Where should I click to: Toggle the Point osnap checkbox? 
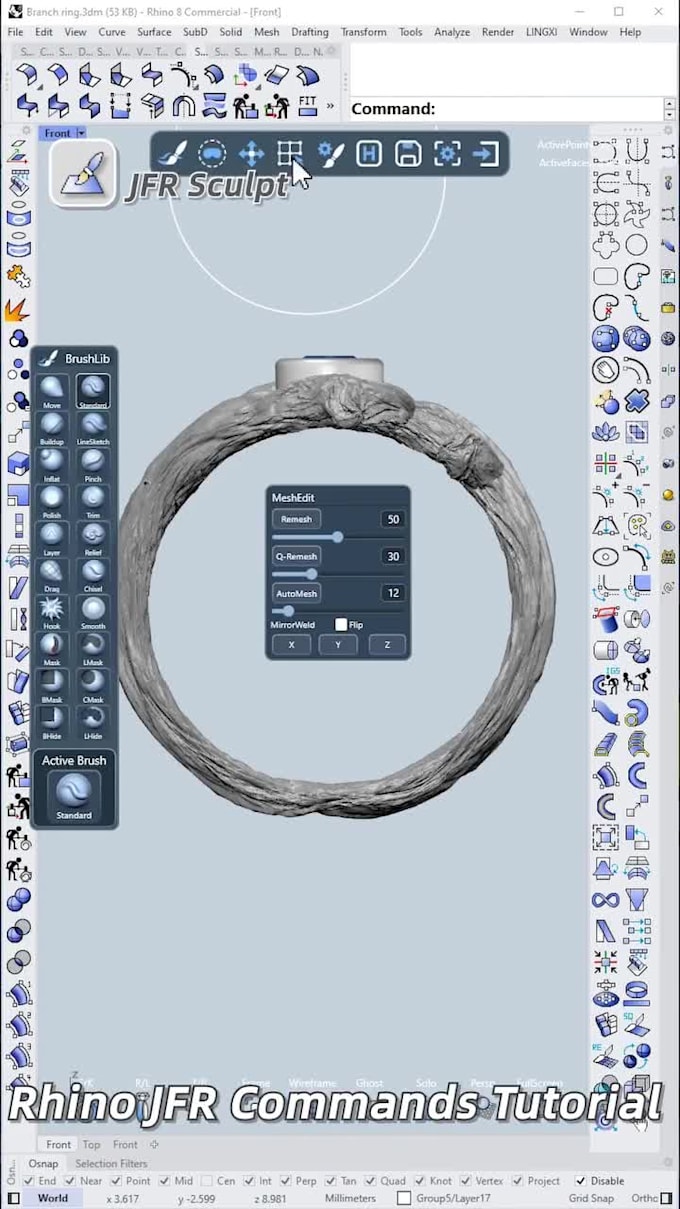[x=115, y=1181]
